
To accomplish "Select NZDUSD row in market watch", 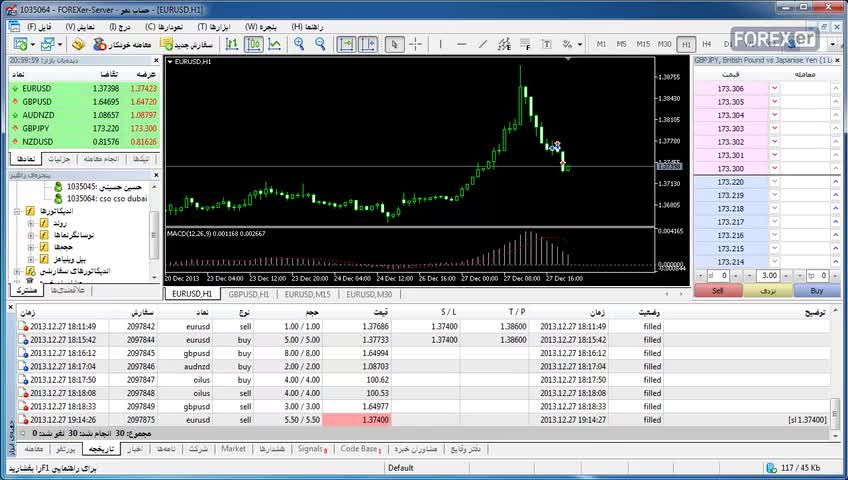I will tap(85, 142).
